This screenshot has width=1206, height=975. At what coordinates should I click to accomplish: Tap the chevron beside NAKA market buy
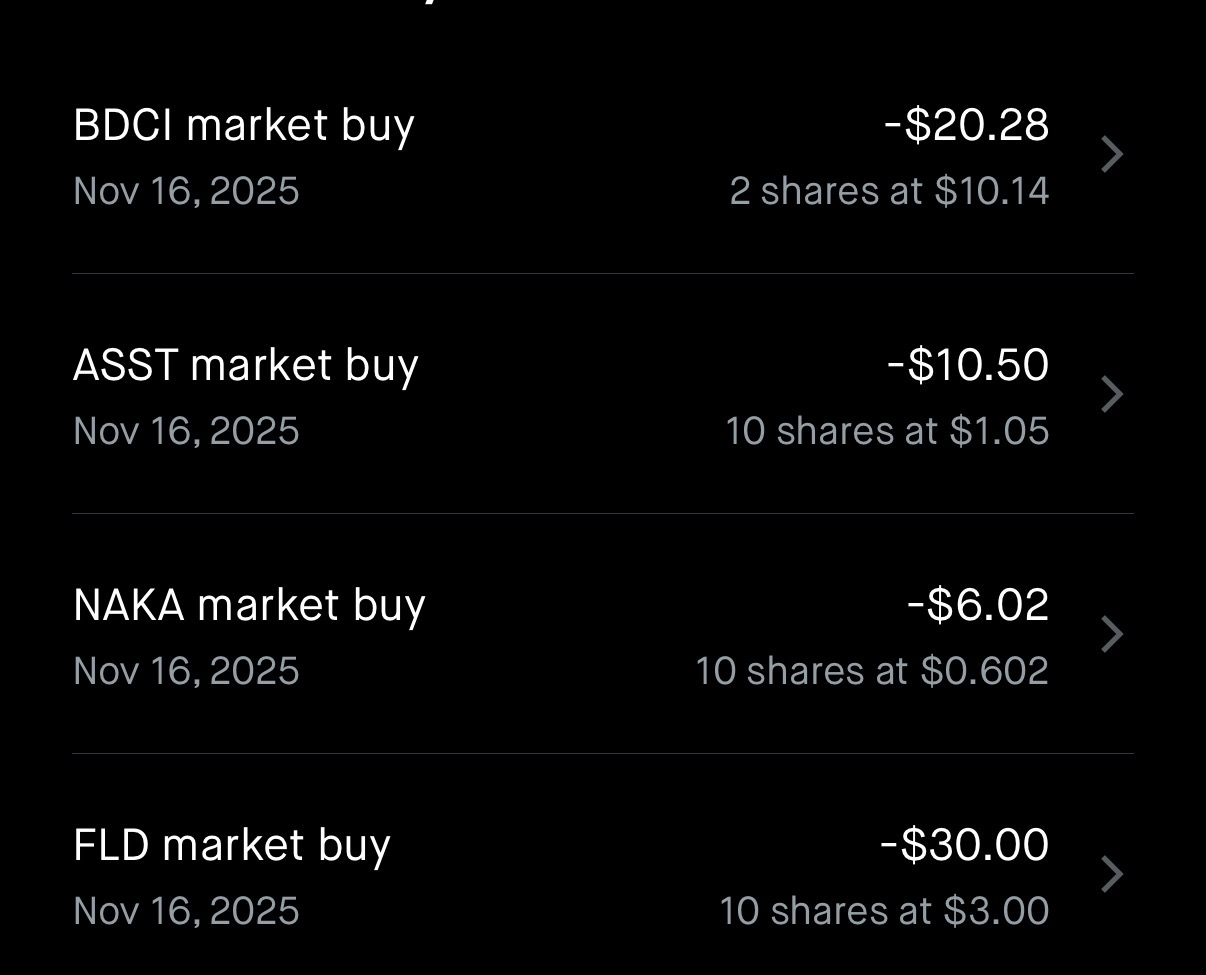(x=1112, y=635)
